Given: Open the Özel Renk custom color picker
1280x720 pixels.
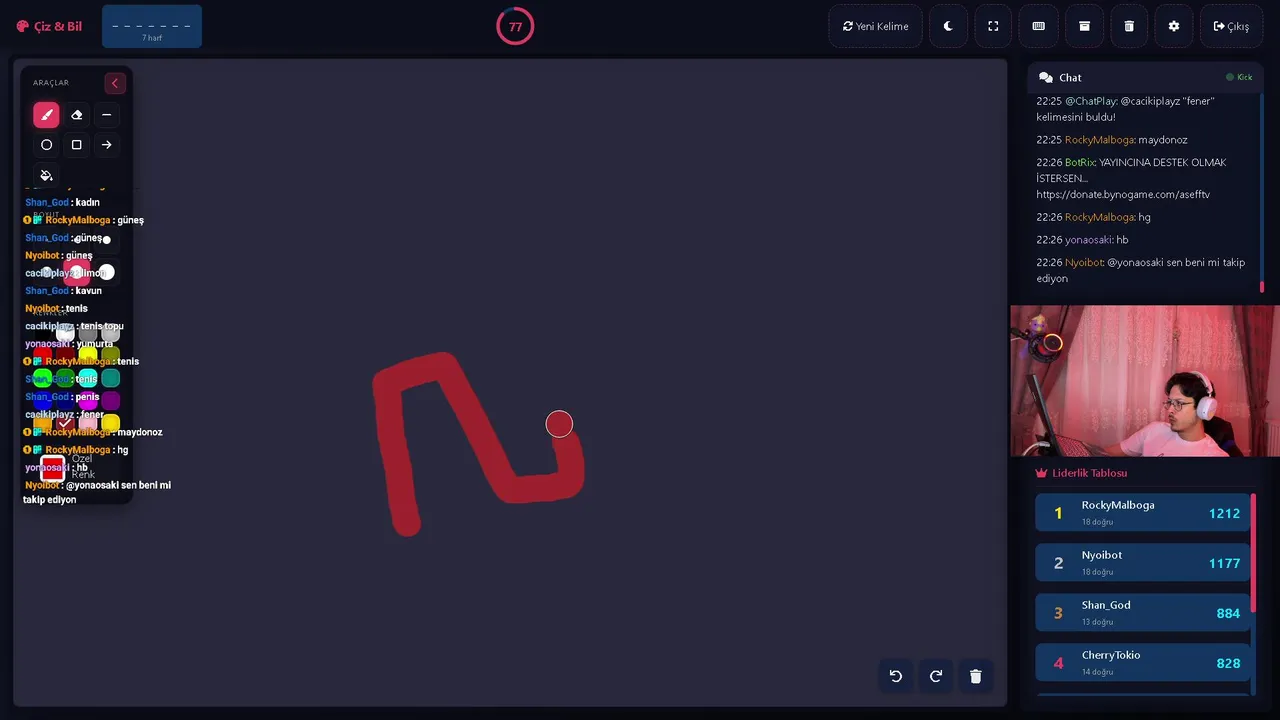Looking at the screenshot, I should [53, 467].
